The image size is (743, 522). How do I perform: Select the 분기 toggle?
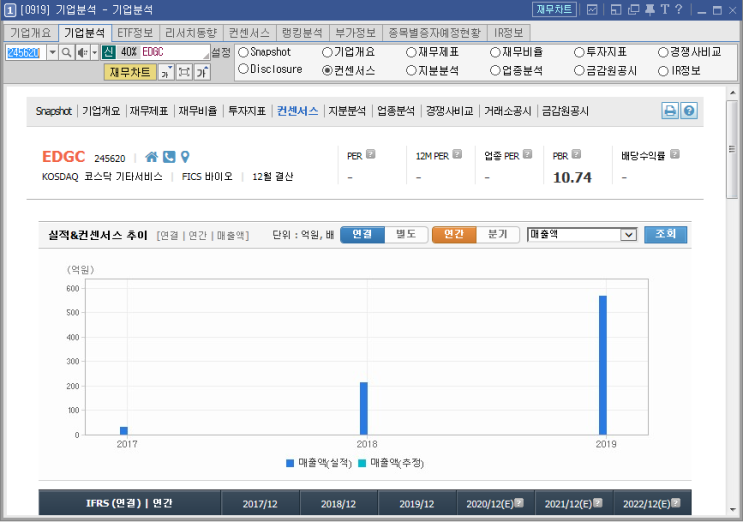point(498,234)
